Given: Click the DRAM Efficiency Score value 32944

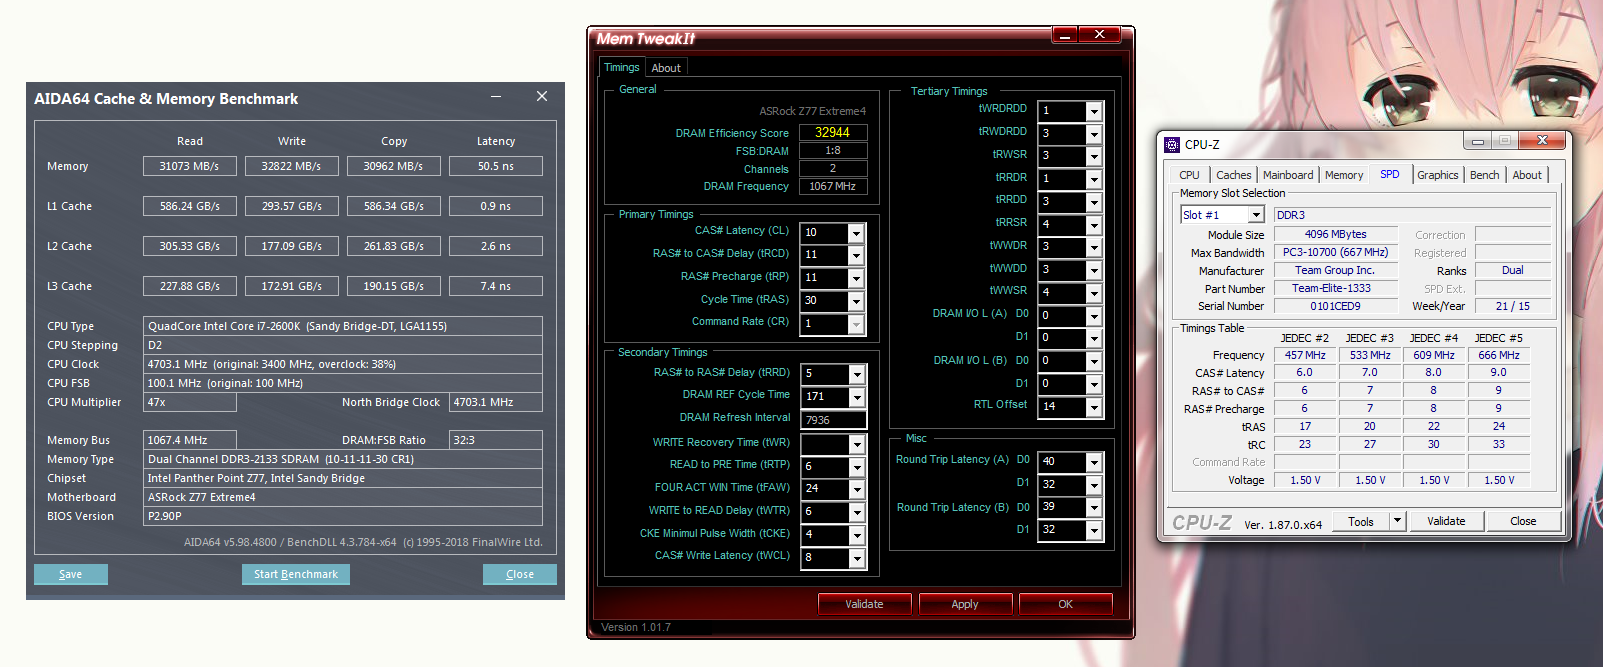Looking at the screenshot, I should [833, 132].
